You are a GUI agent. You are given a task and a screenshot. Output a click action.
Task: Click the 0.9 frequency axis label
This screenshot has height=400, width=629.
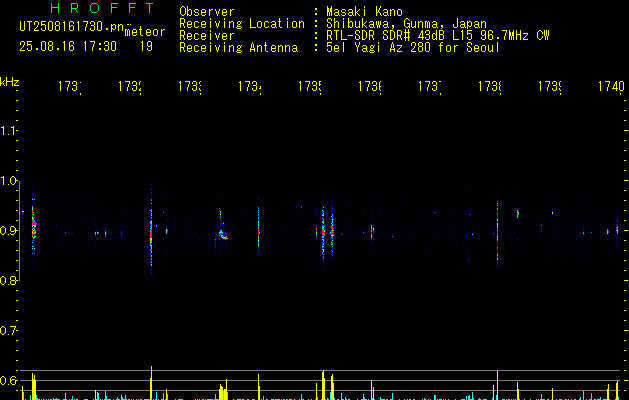[8, 231]
